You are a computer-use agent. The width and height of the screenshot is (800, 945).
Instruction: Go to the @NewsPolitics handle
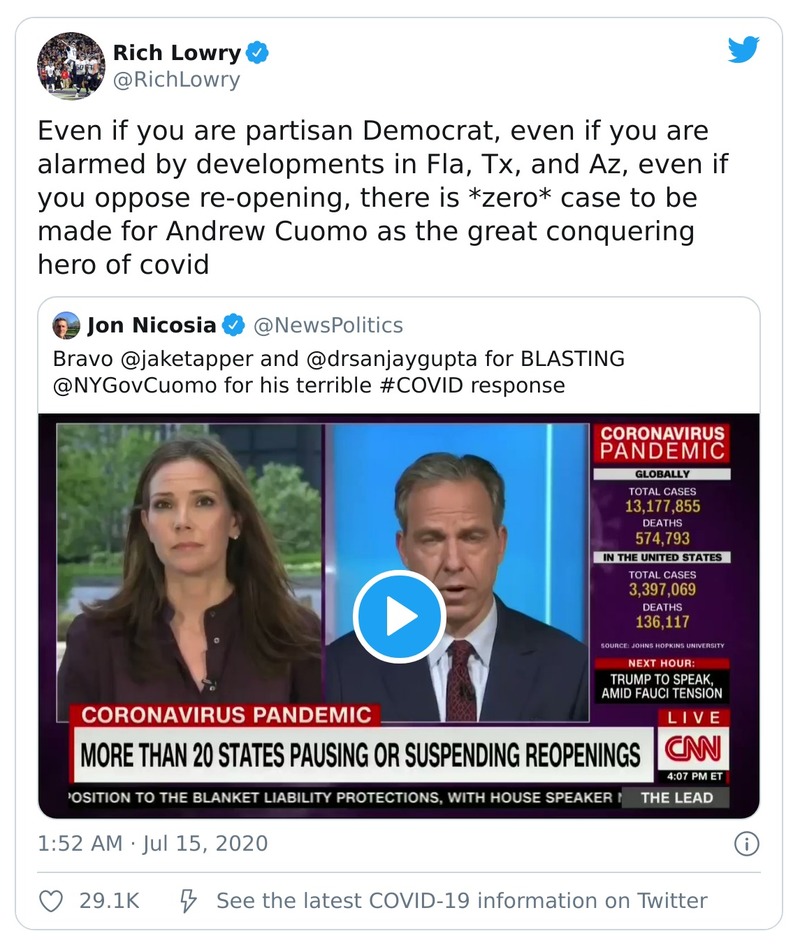[x=328, y=325]
